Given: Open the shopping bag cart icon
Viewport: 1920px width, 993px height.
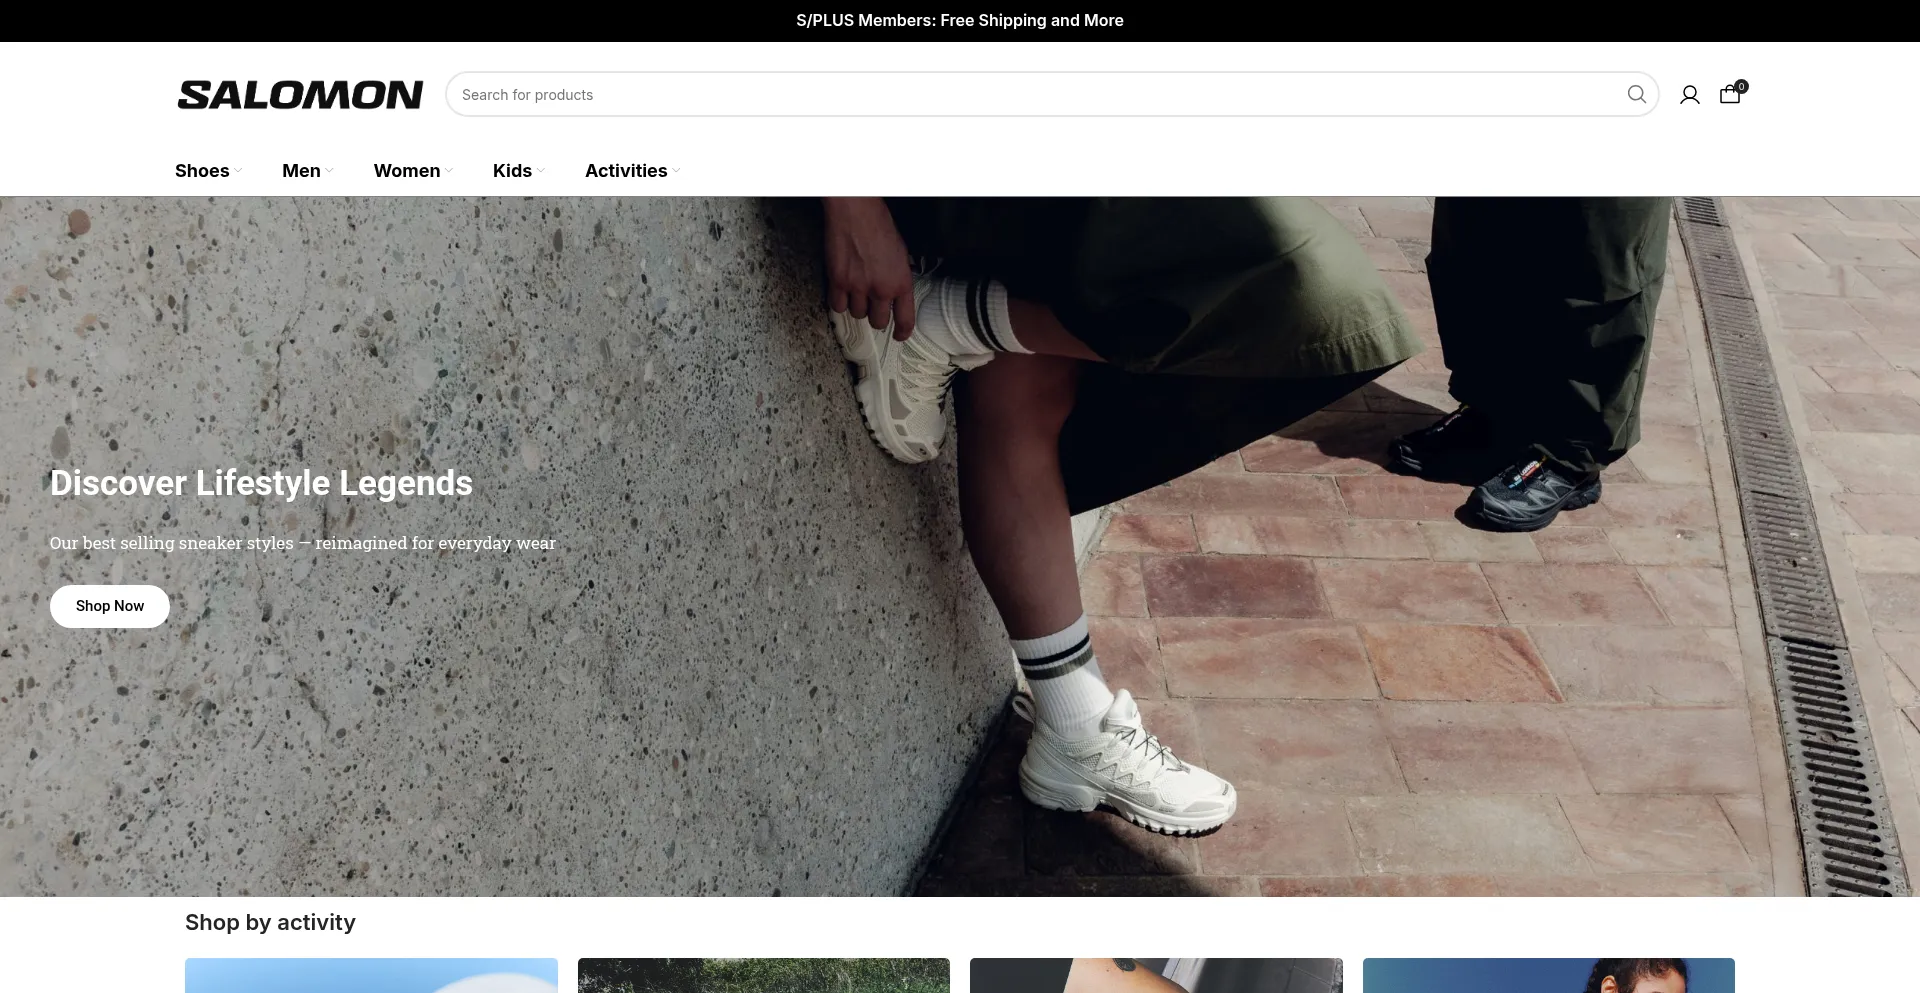Looking at the screenshot, I should tap(1731, 94).
